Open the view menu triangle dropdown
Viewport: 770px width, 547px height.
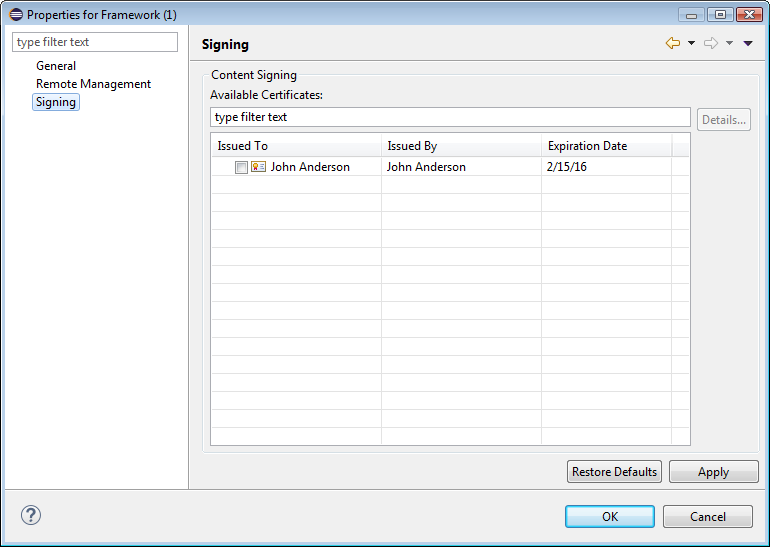[x=748, y=44]
